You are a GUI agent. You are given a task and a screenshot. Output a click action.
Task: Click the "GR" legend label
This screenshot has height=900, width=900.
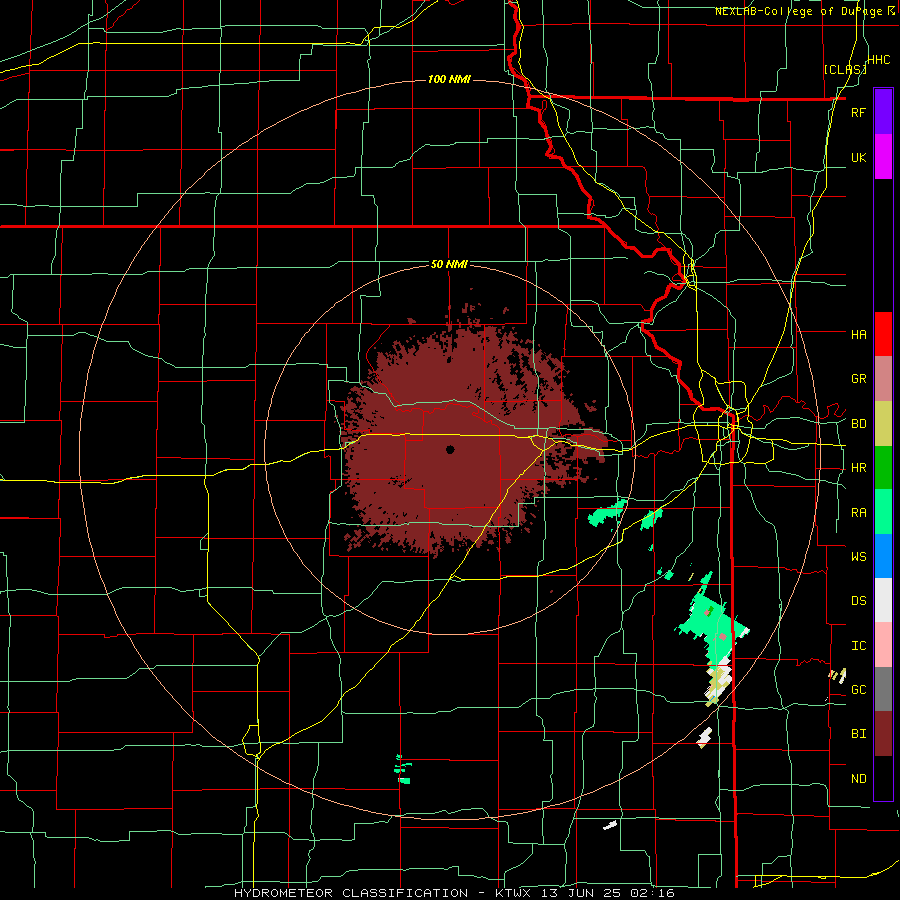[x=858, y=379]
